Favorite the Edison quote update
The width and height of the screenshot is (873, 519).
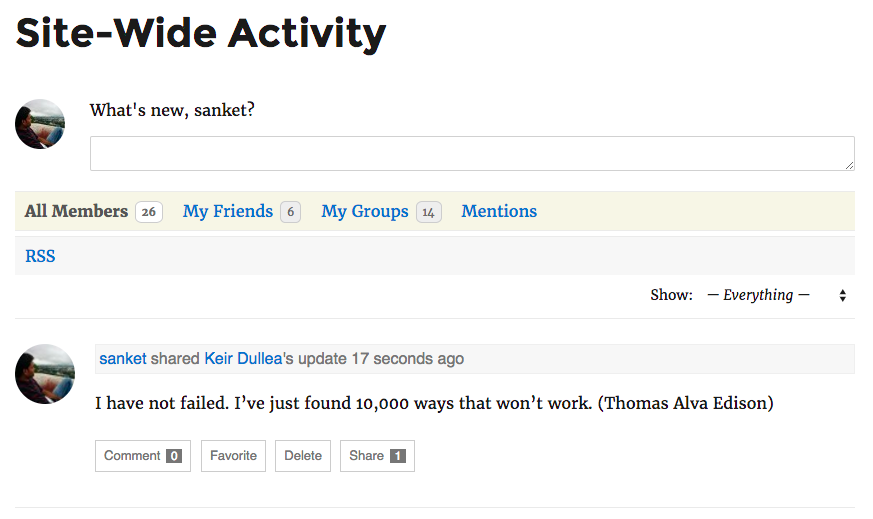pyautogui.click(x=233, y=455)
